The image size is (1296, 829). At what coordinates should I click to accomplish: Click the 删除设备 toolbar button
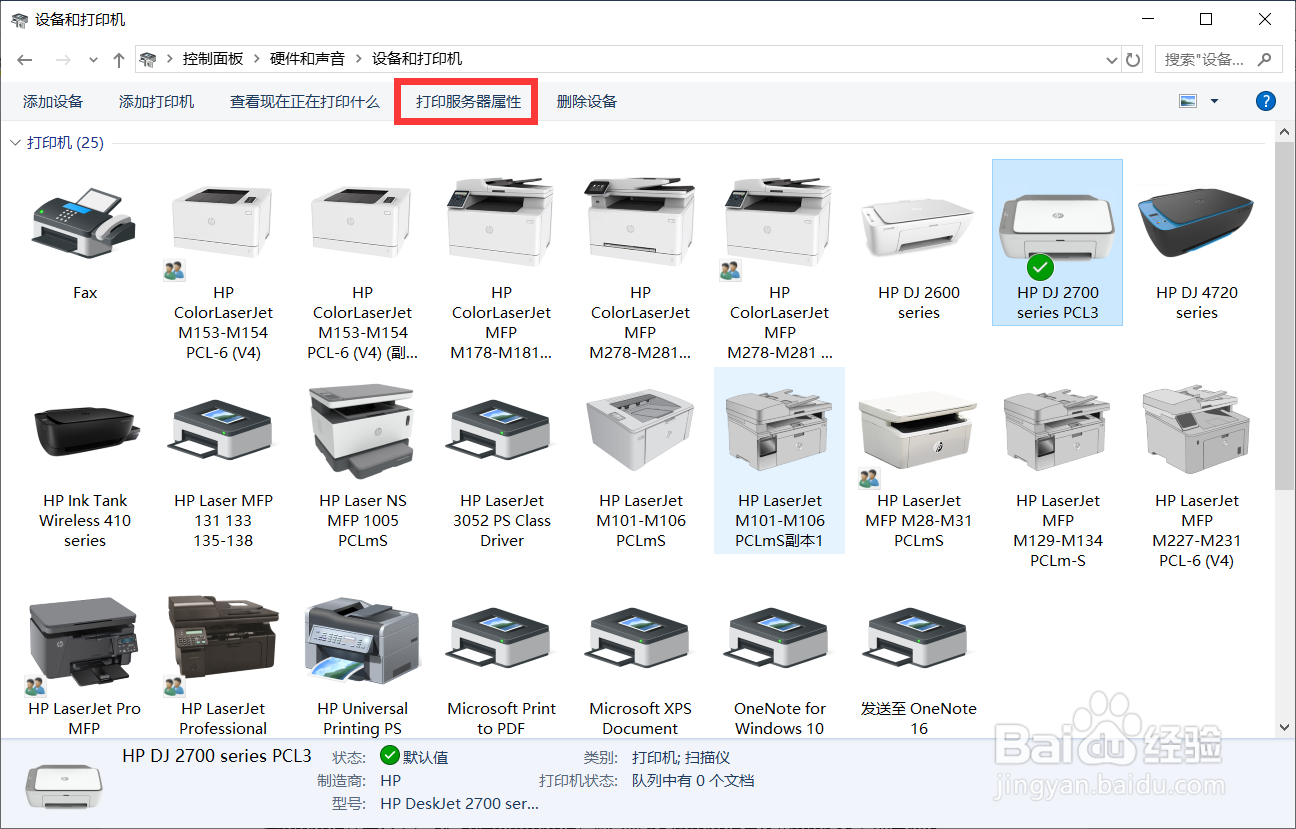(587, 101)
